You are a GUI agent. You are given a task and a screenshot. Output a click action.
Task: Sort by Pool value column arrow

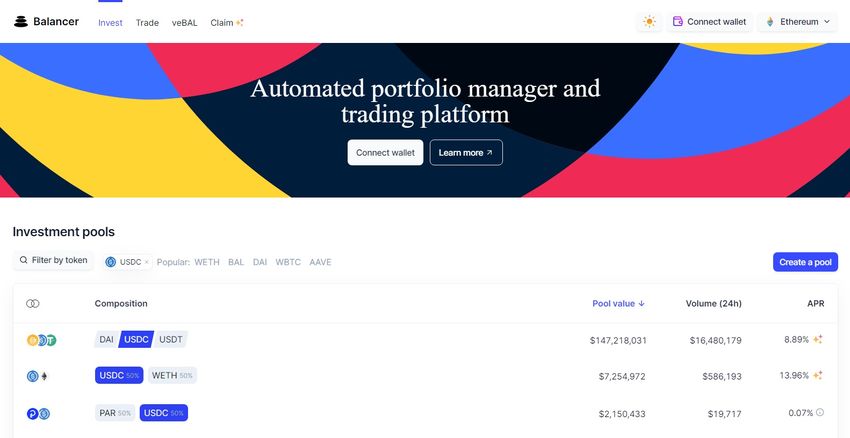pyautogui.click(x=642, y=304)
